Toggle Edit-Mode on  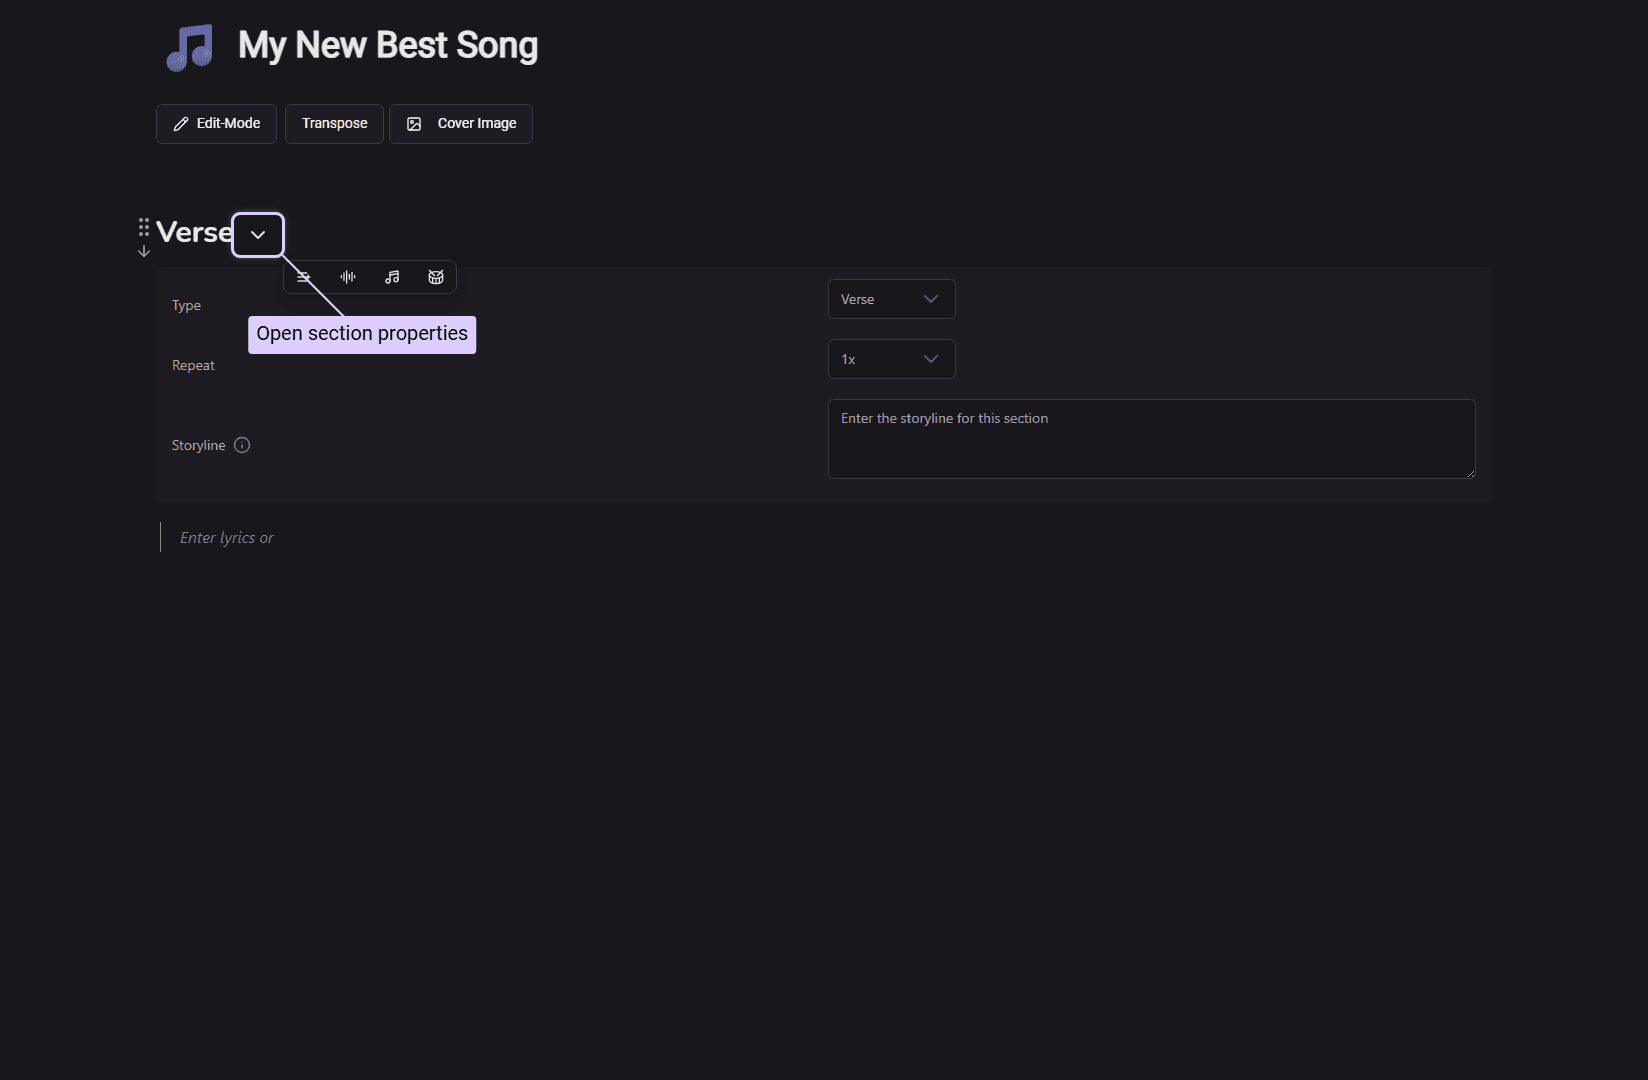click(216, 123)
